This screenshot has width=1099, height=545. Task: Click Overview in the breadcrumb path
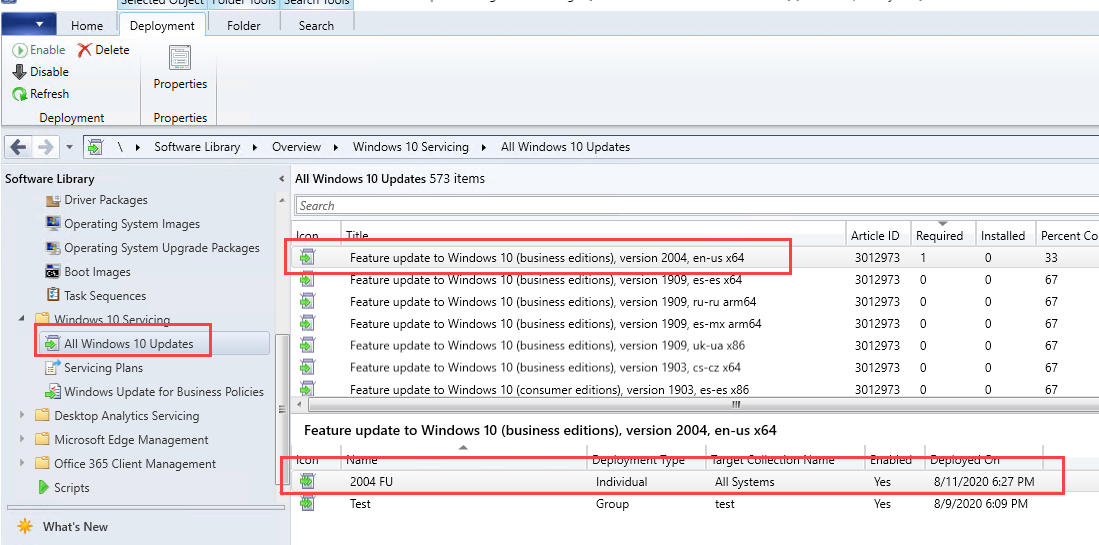pyautogui.click(x=296, y=147)
